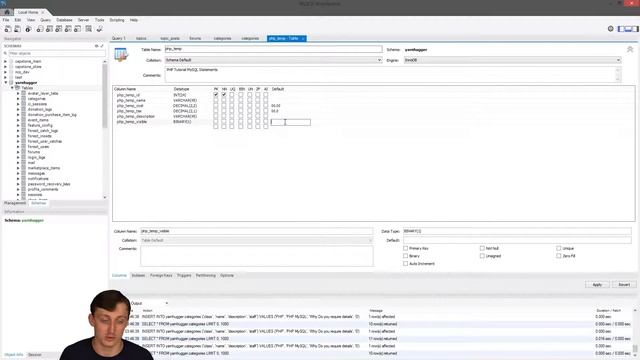
Task: Click the reconnect to DBMS toolbar icon
Action: click(100, 29)
